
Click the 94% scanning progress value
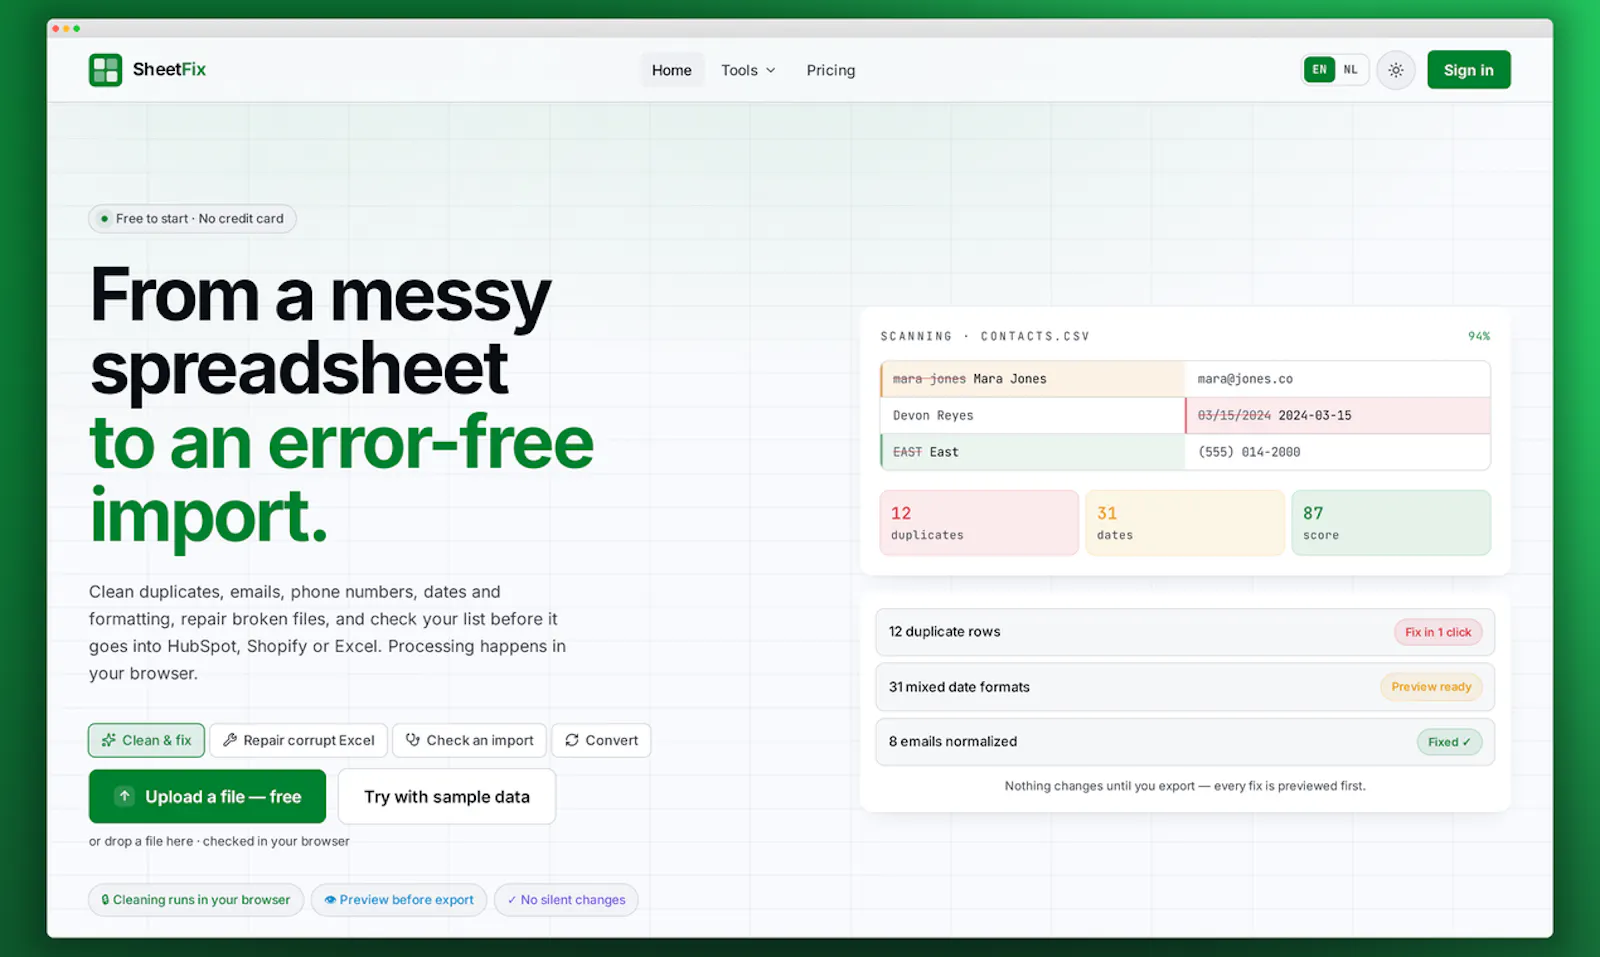(x=1479, y=336)
